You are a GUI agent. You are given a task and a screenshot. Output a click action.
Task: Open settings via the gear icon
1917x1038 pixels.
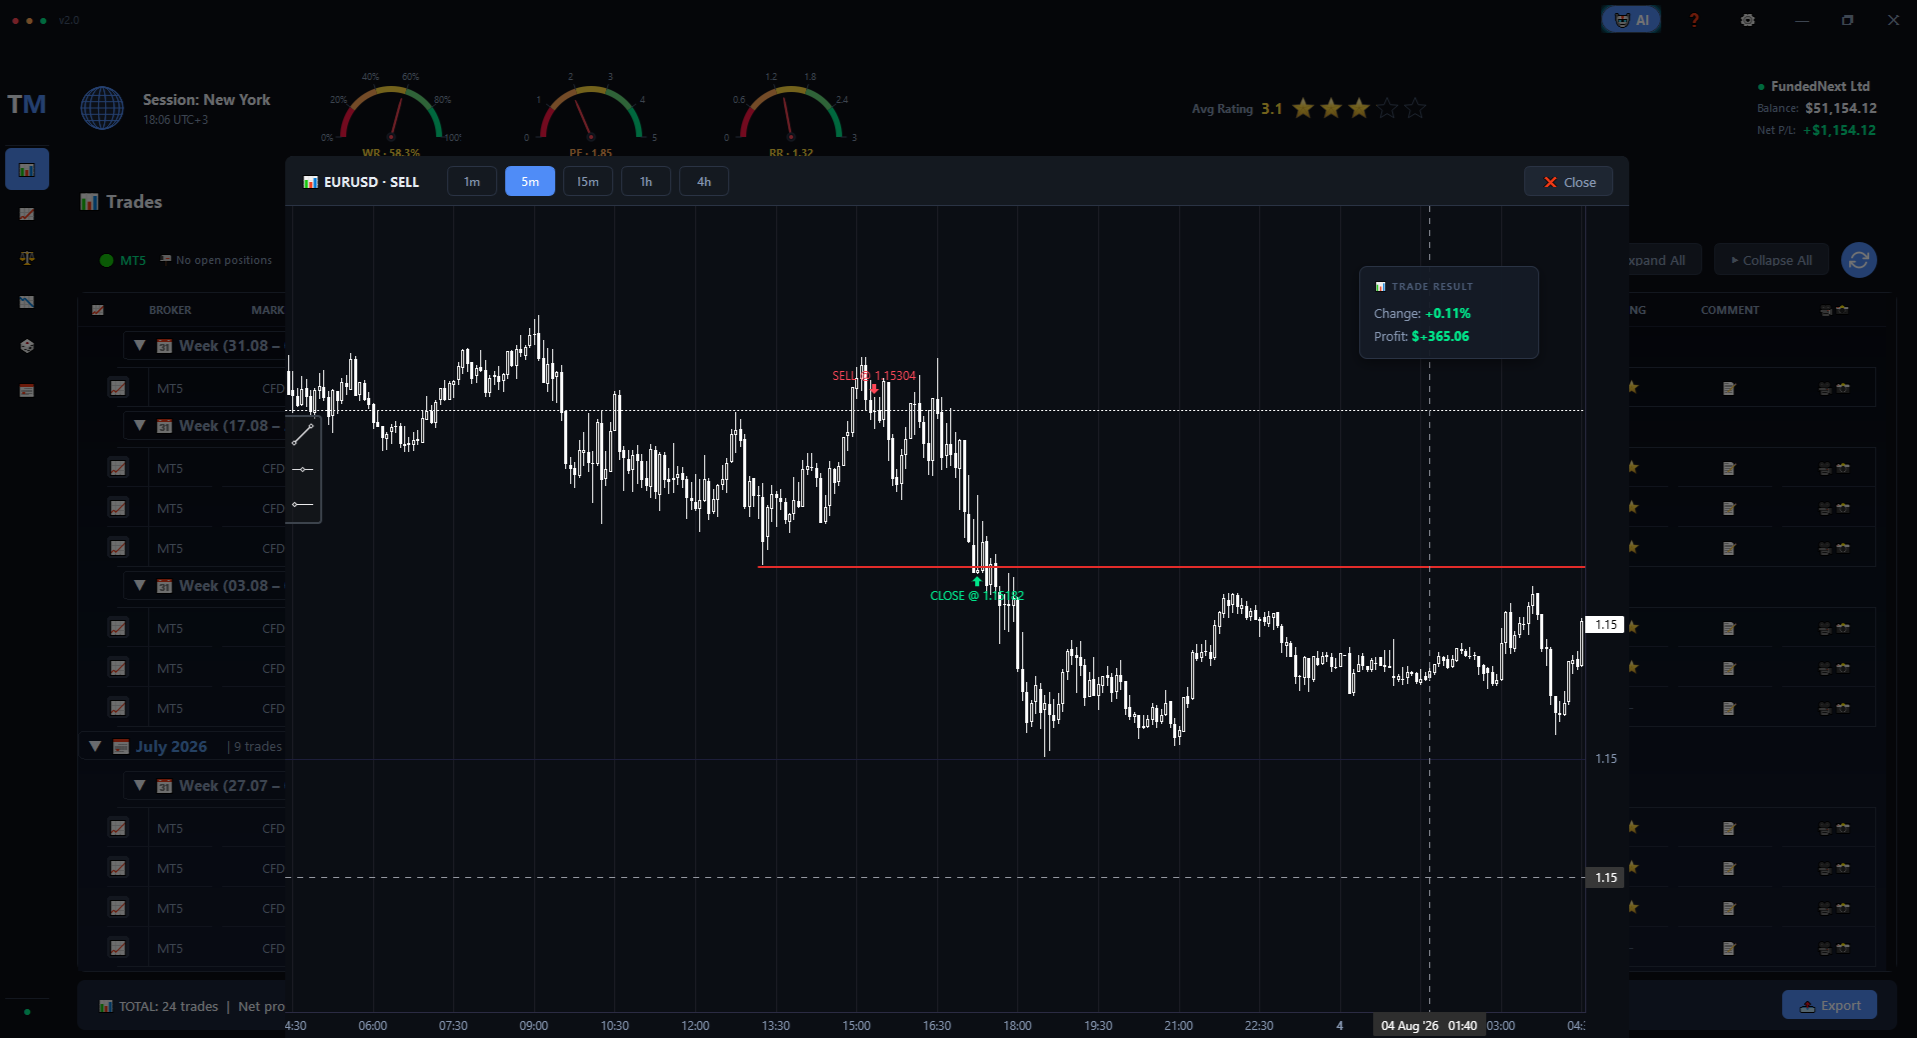click(x=1748, y=20)
